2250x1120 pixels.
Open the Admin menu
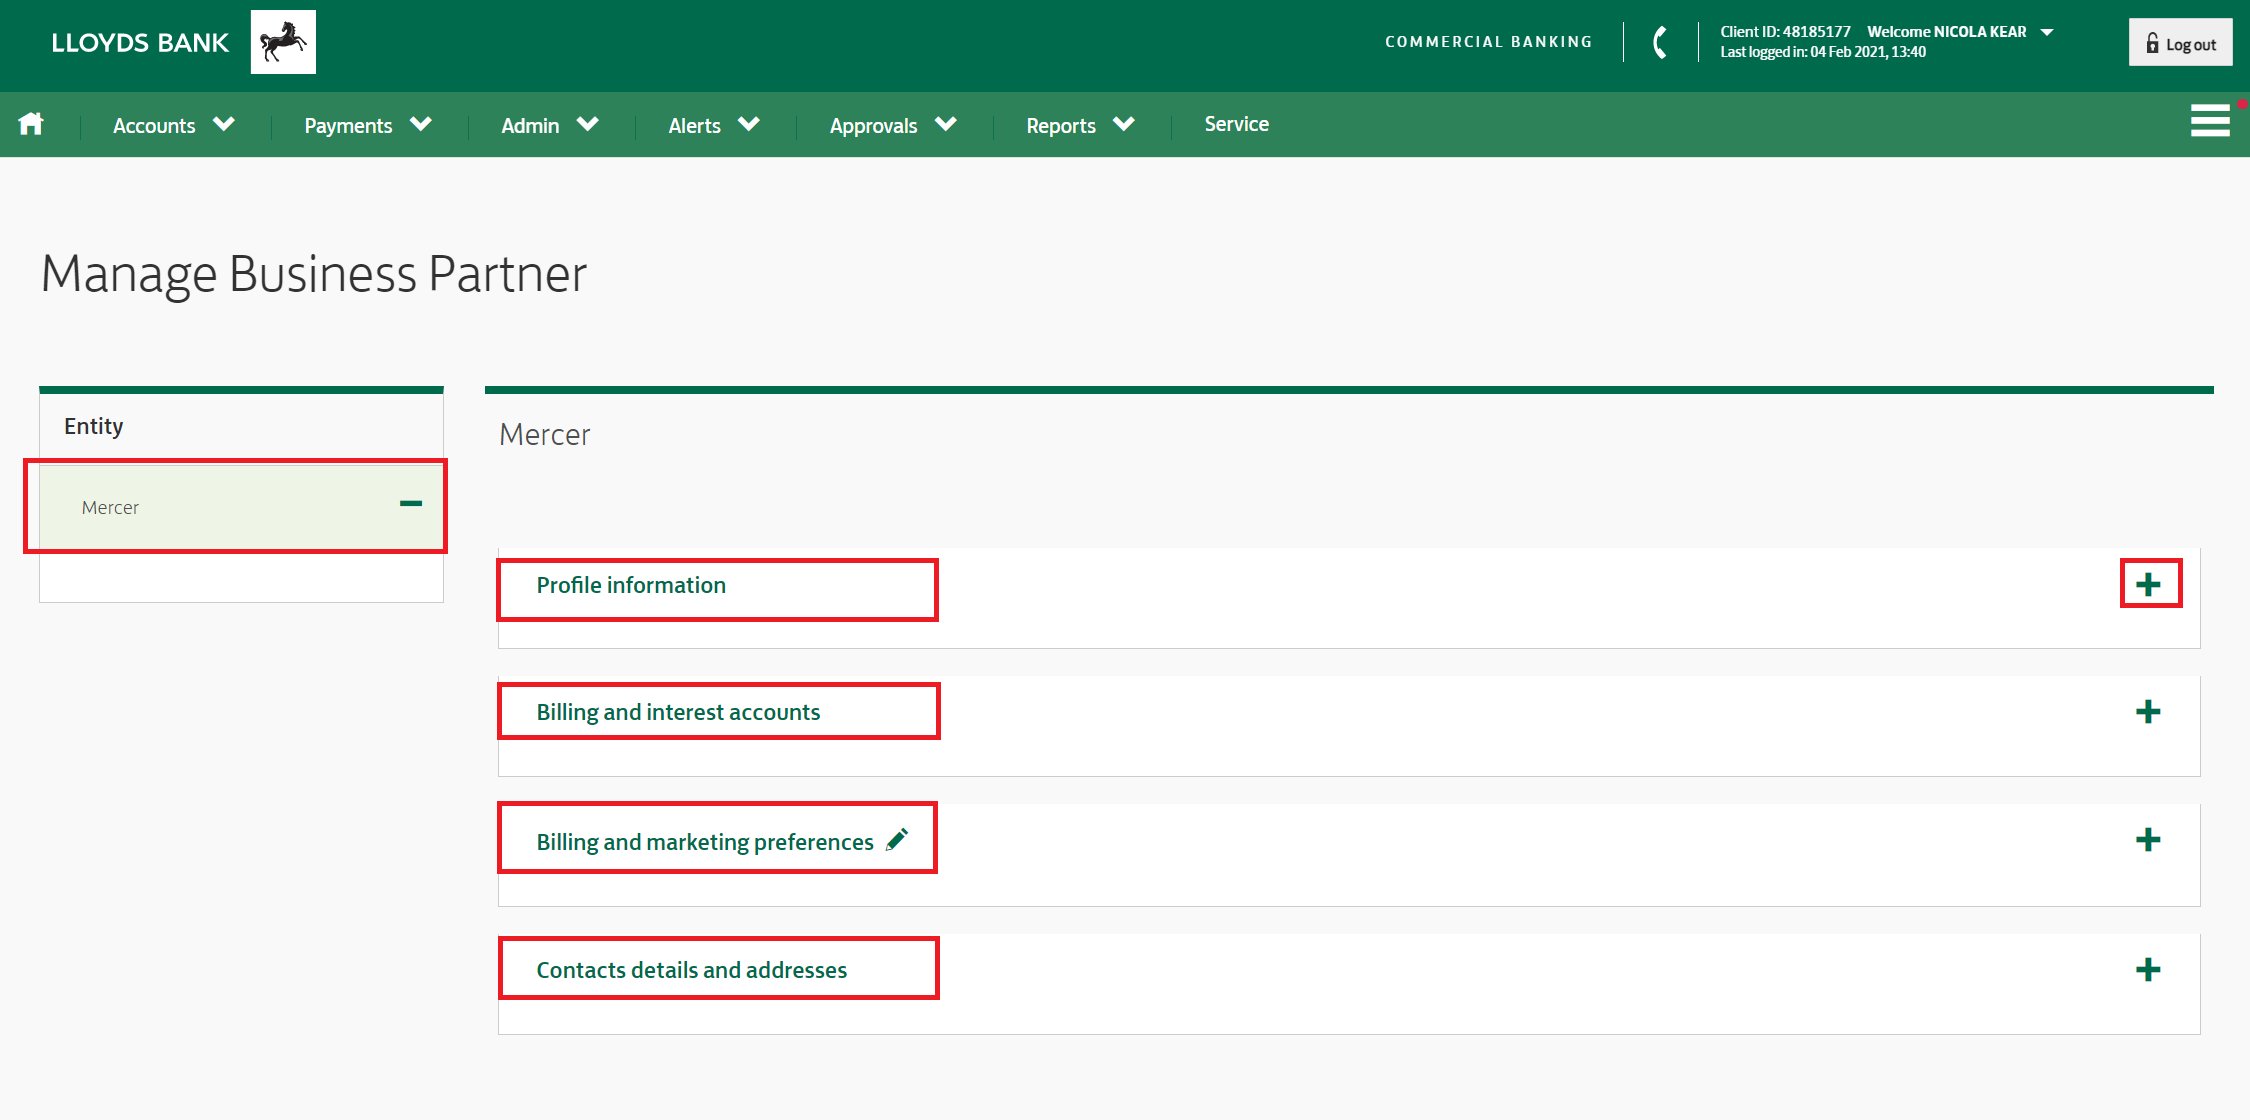[550, 125]
